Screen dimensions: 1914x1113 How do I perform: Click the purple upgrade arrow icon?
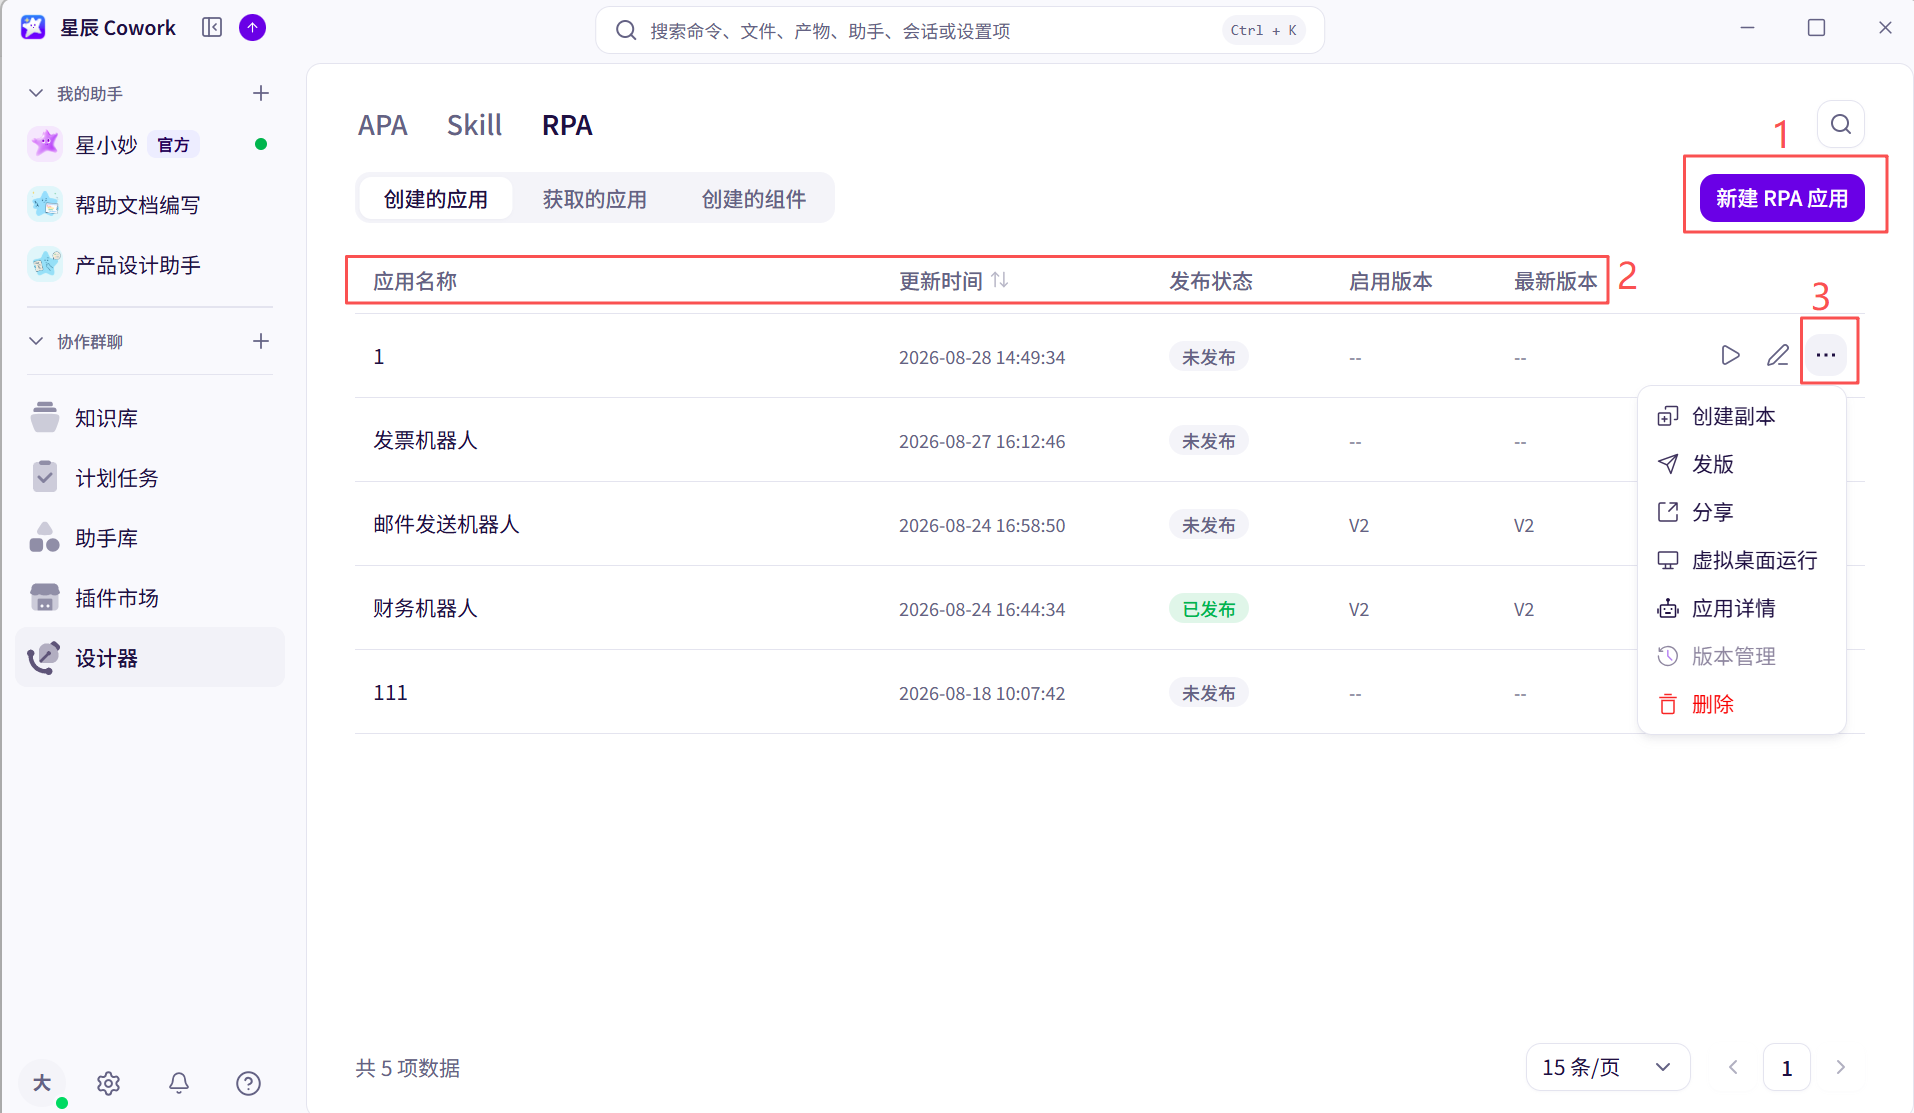coord(253,28)
